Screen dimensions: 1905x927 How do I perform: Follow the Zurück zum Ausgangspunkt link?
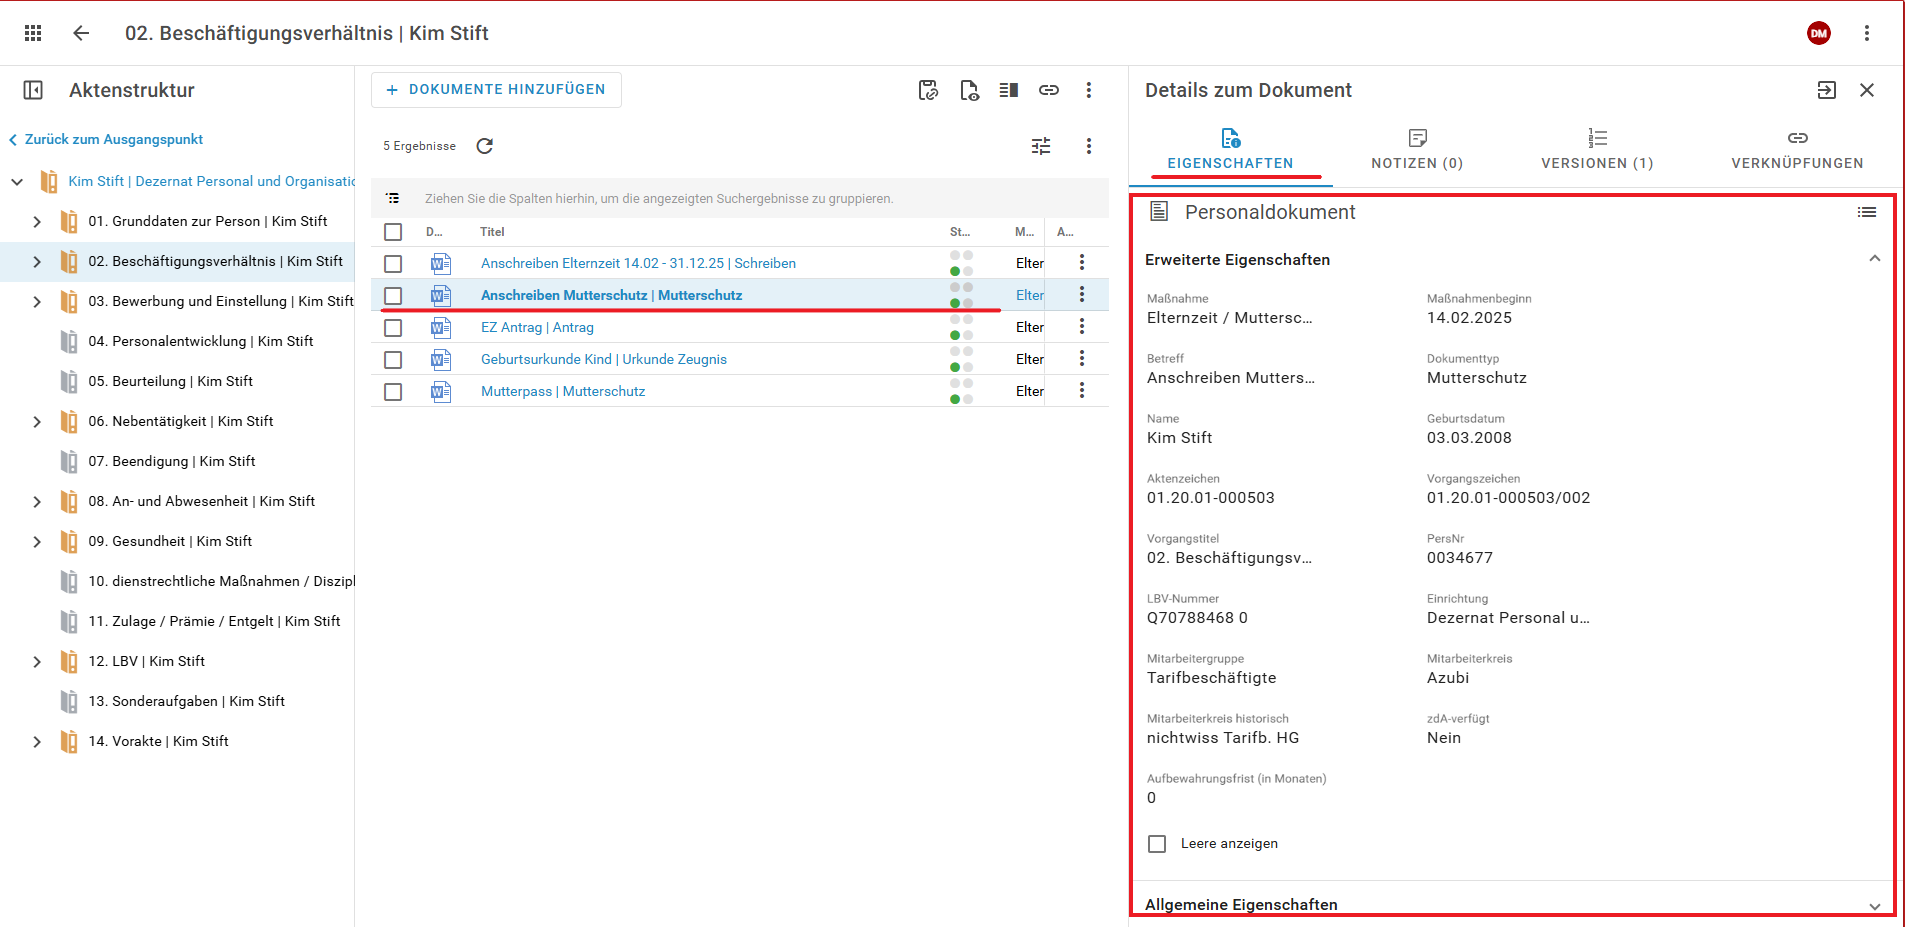[113, 140]
